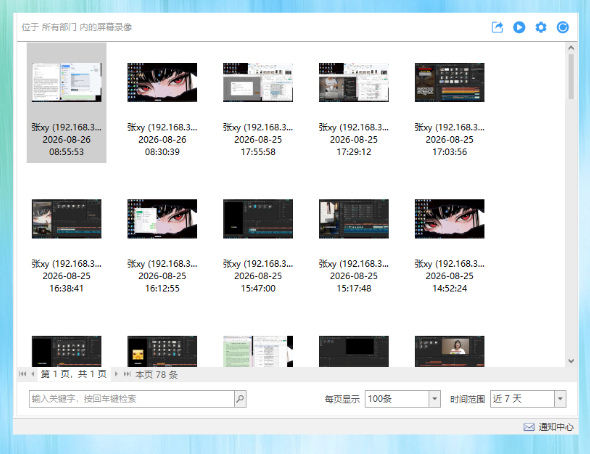Go to next page arrow
590x454 pixels.
pos(116,374)
